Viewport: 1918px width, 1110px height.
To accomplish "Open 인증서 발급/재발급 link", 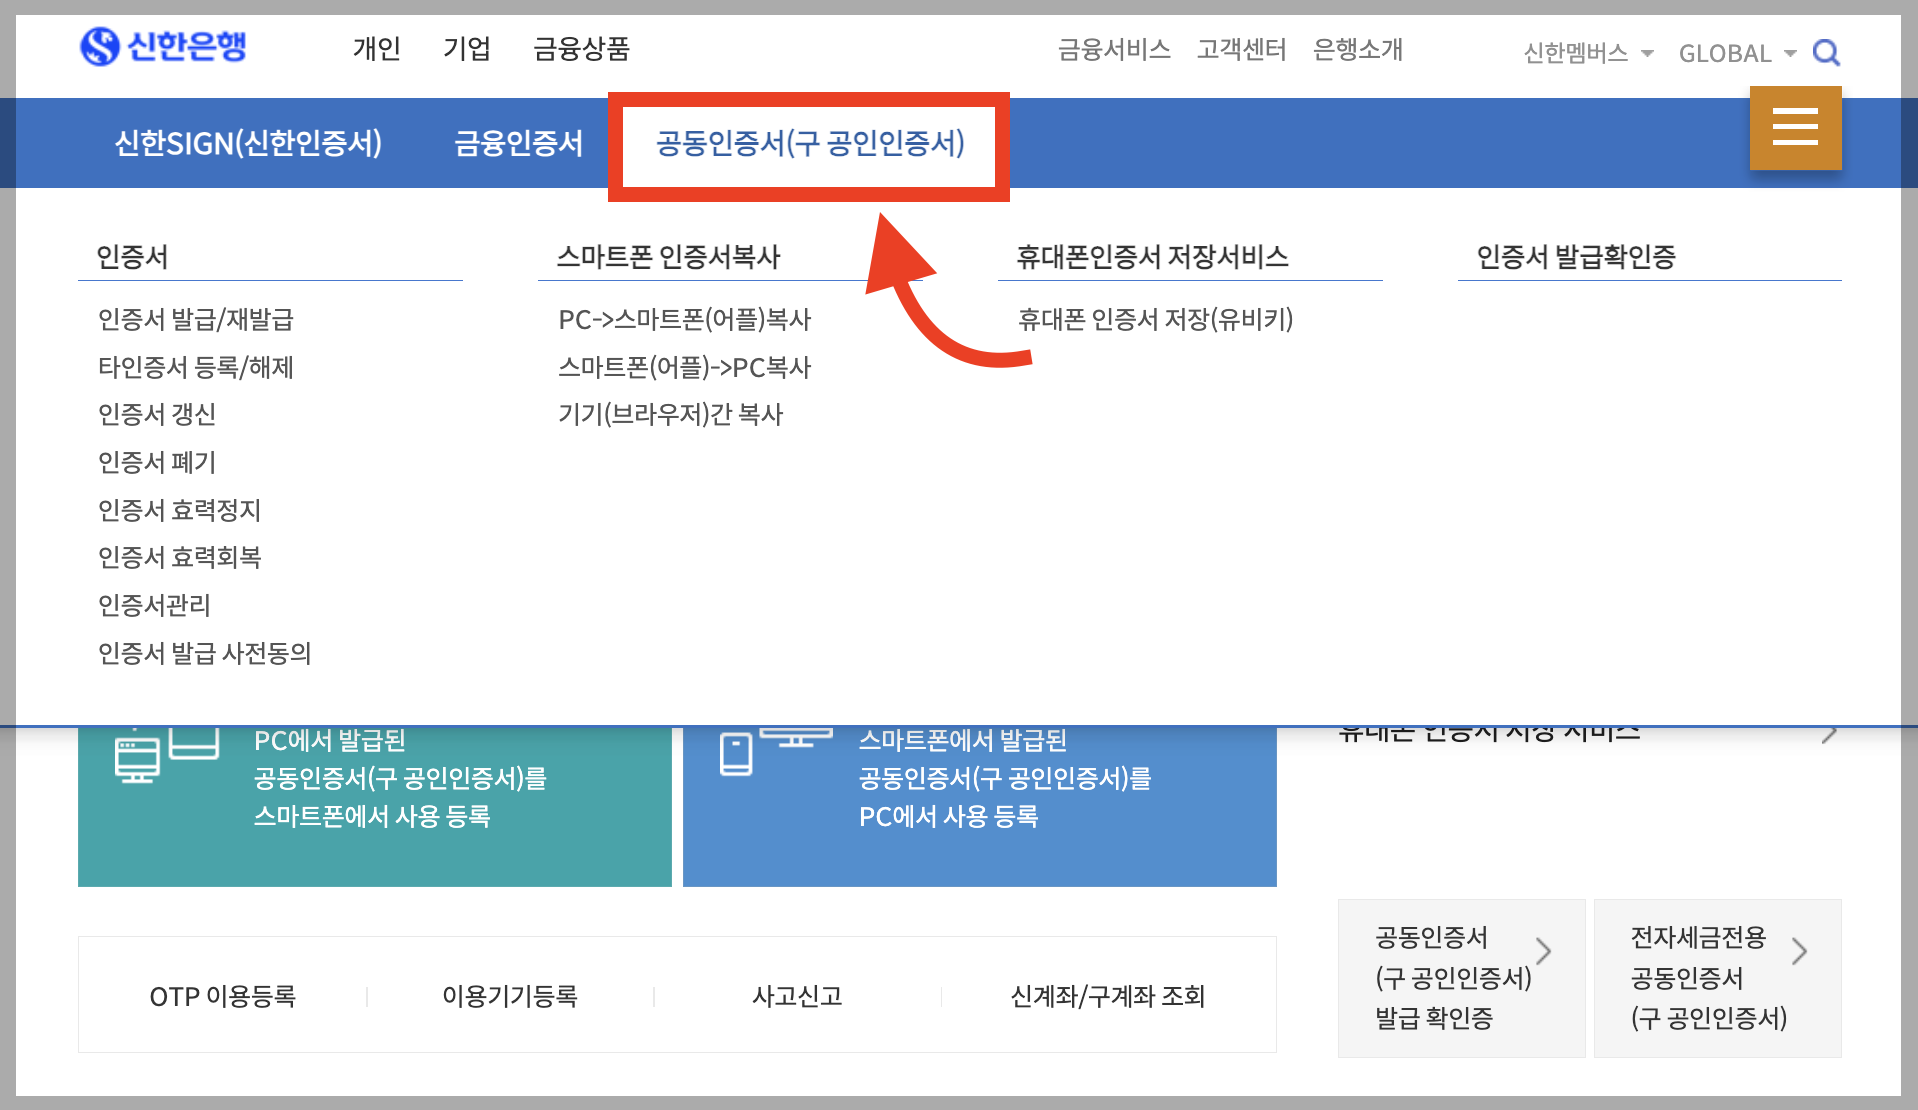I will pyautogui.click(x=196, y=319).
